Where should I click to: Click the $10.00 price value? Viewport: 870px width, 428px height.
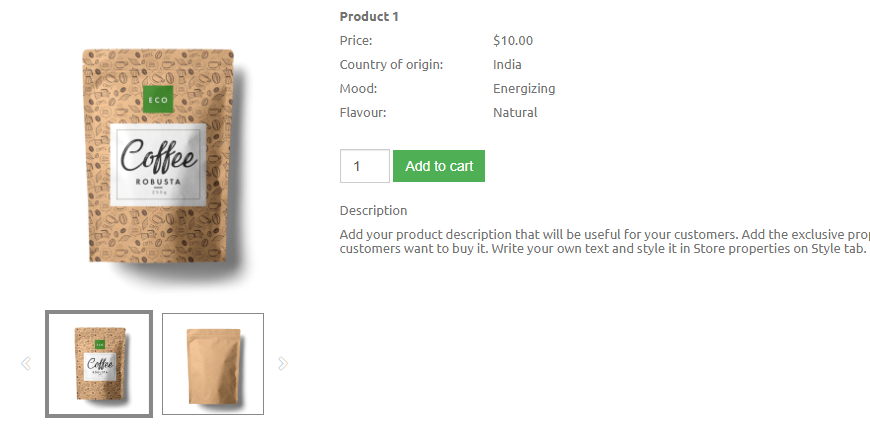(513, 41)
